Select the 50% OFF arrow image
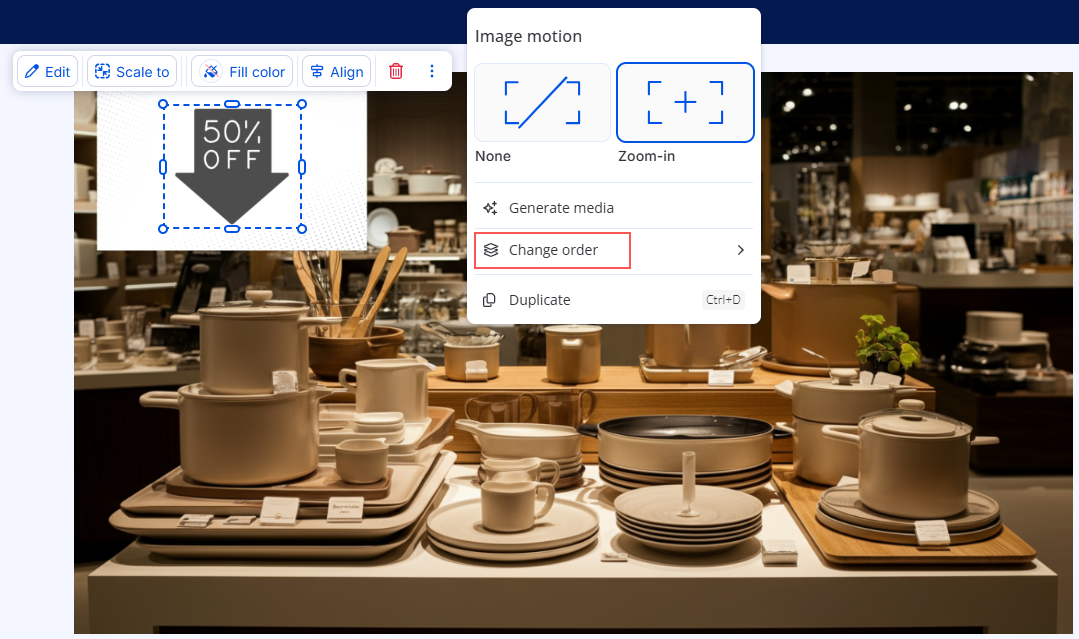This screenshot has width=1079, height=639. pos(232,165)
